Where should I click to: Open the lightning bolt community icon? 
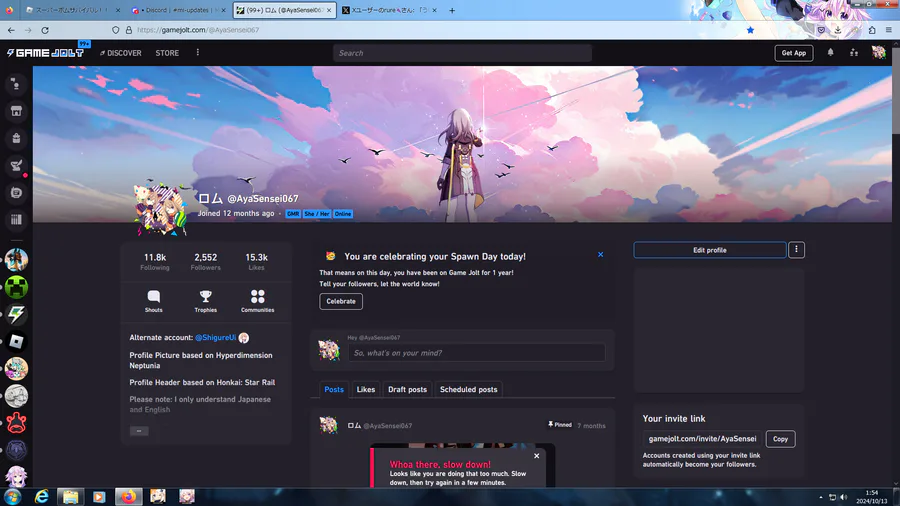[16, 314]
